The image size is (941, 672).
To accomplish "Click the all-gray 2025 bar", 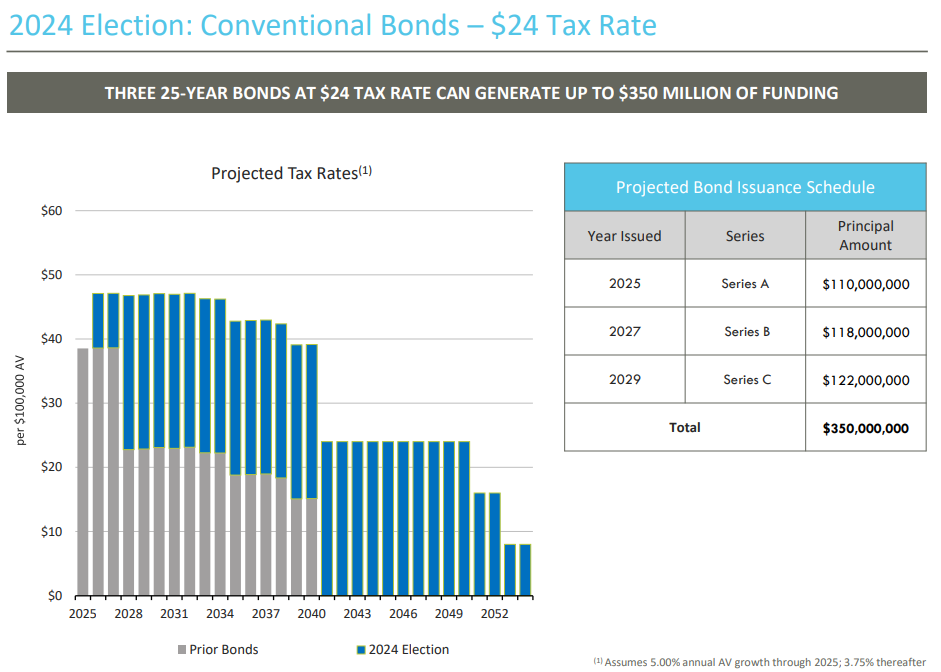I will [83, 472].
